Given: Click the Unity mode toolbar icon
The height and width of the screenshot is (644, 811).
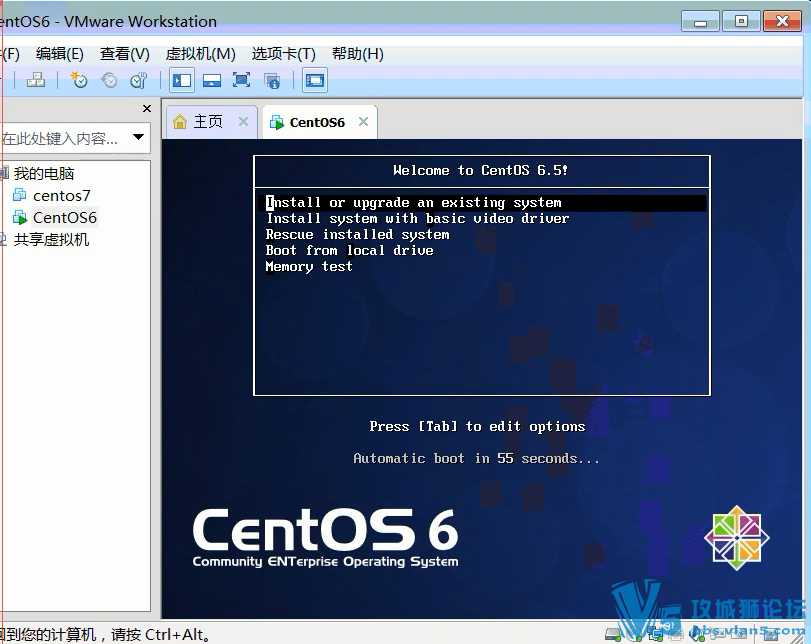Looking at the screenshot, I should click(x=272, y=80).
